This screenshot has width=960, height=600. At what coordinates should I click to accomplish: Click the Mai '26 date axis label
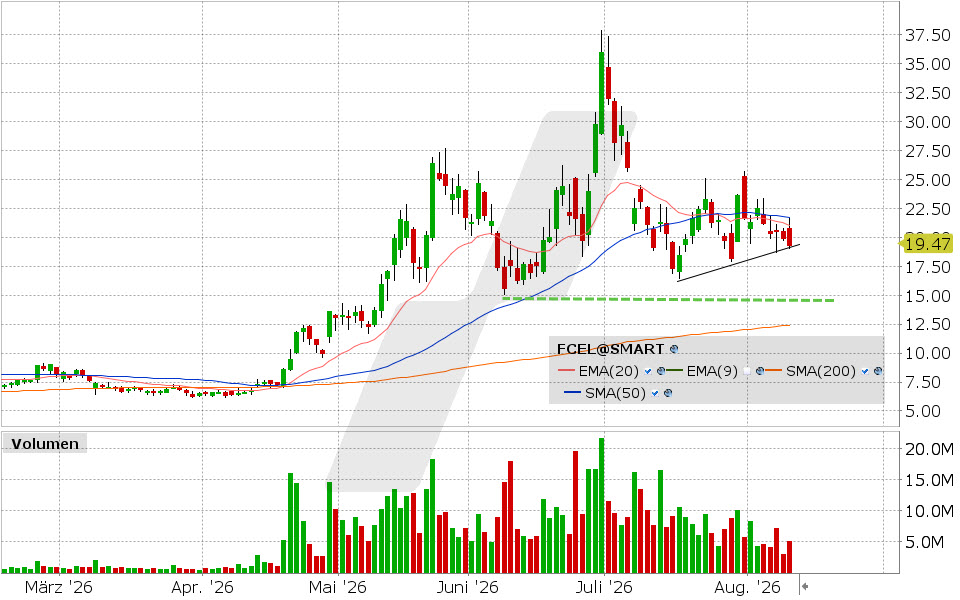pos(337,588)
